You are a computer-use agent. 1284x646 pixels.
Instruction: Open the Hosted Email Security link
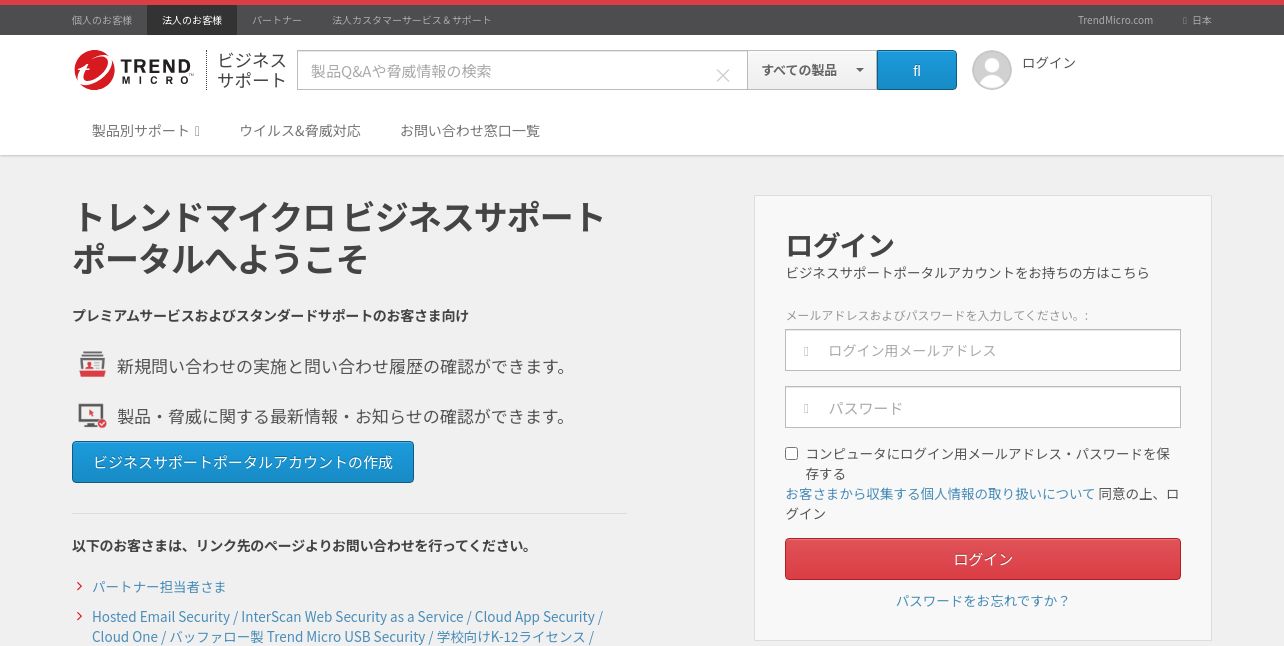[x=347, y=627]
